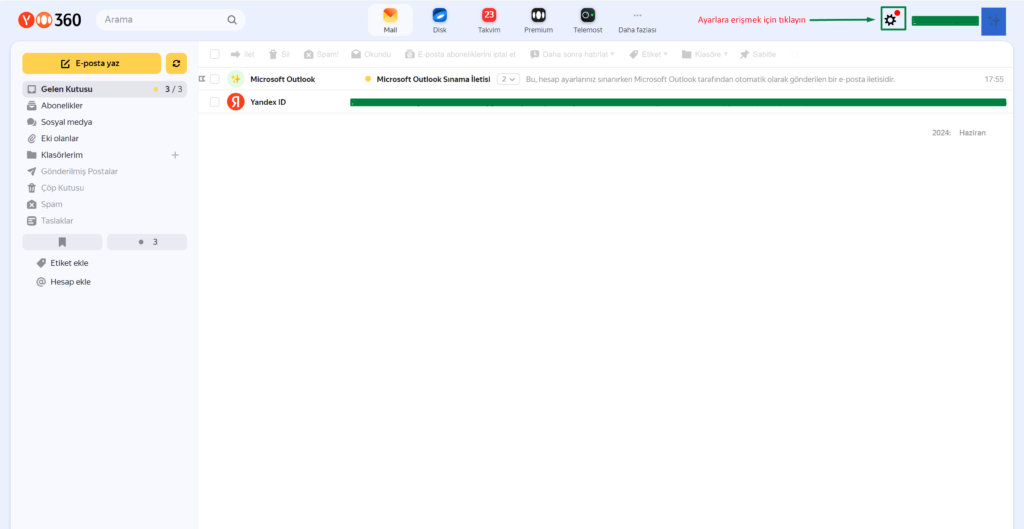Open the Spam folder in sidebar
This screenshot has width=1024, height=529.
51,204
